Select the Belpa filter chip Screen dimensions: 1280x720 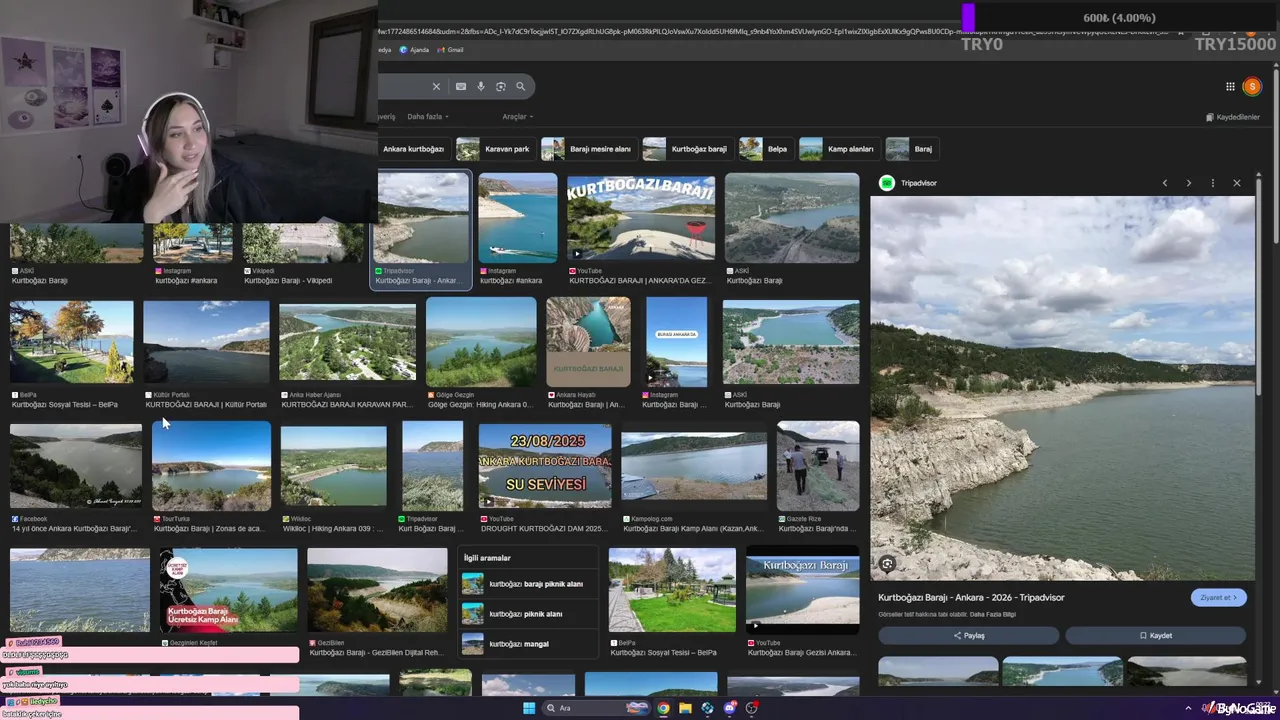click(x=765, y=149)
